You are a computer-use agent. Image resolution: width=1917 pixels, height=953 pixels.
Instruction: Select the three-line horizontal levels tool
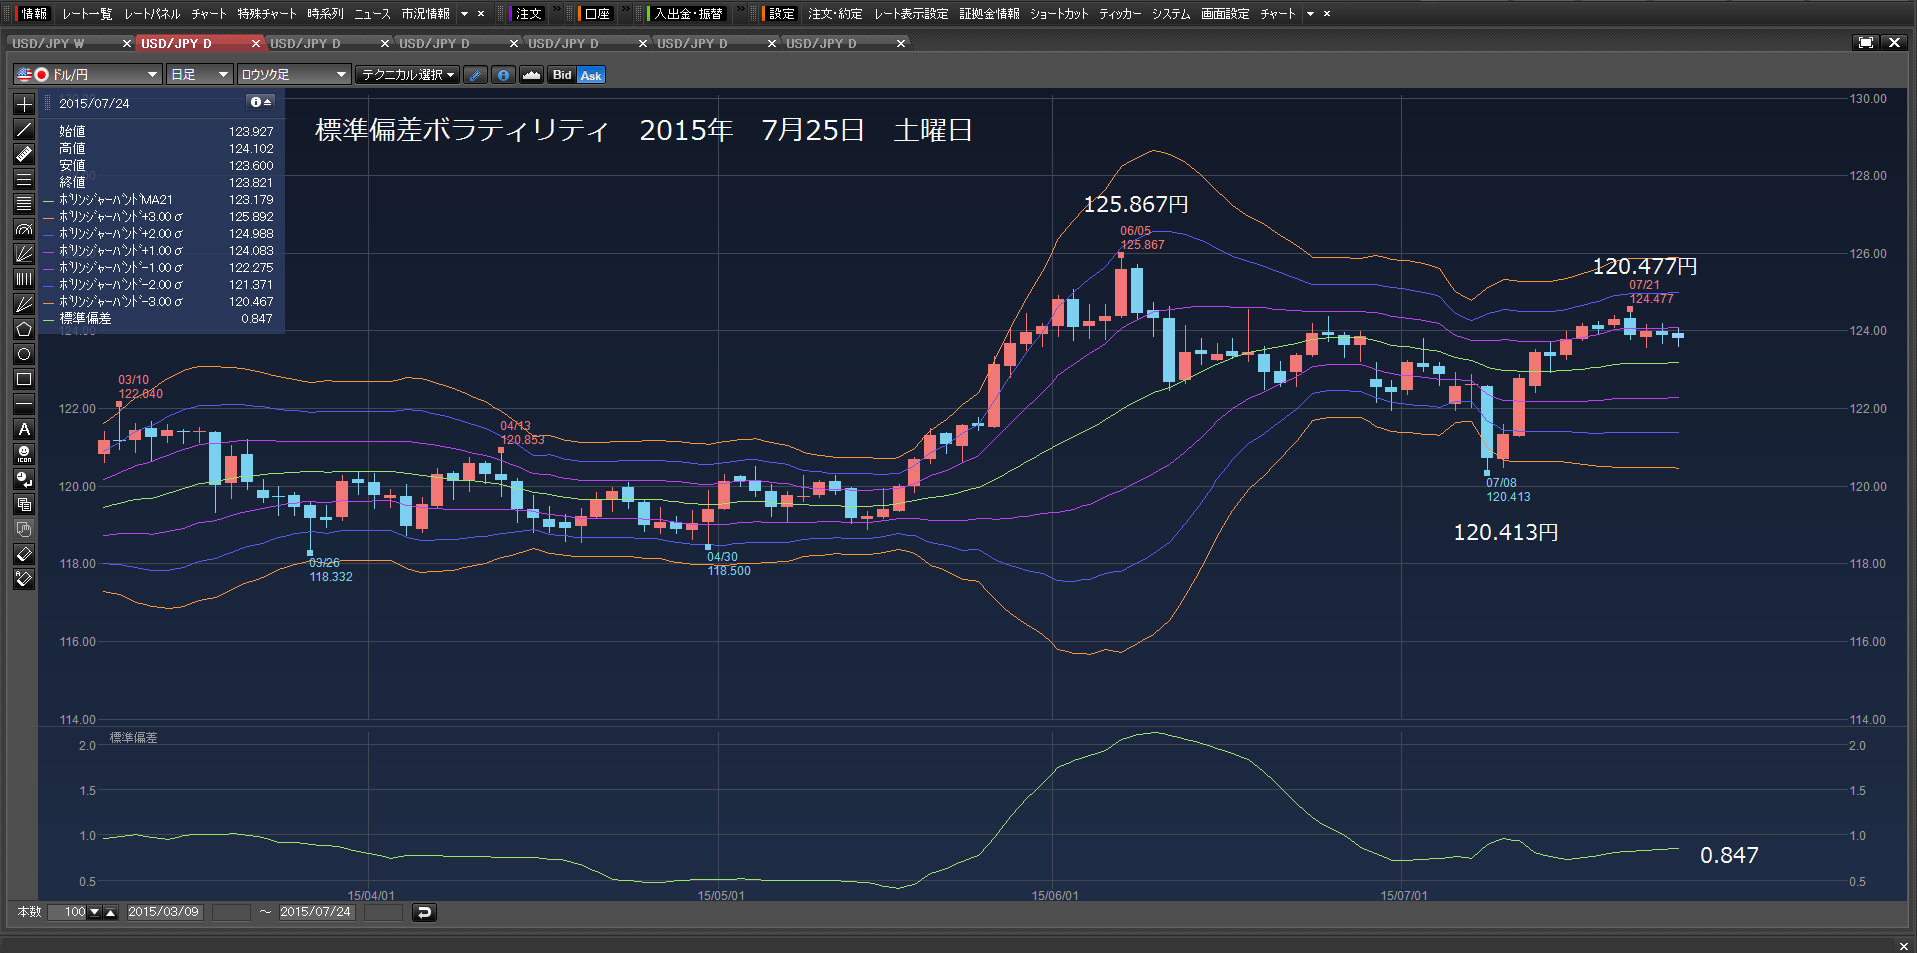pyautogui.click(x=24, y=179)
